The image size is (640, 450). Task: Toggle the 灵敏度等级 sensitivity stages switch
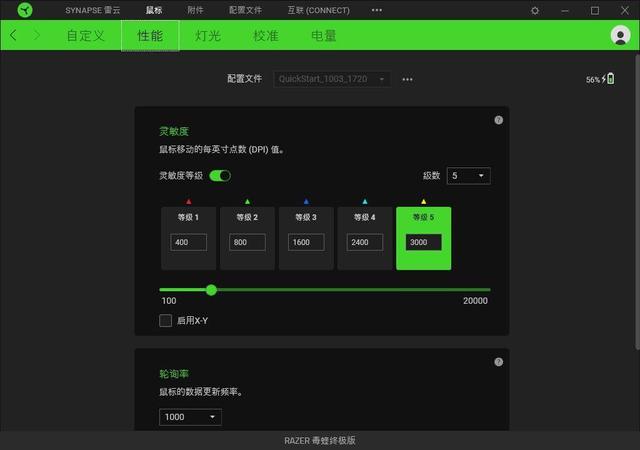[x=220, y=176]
